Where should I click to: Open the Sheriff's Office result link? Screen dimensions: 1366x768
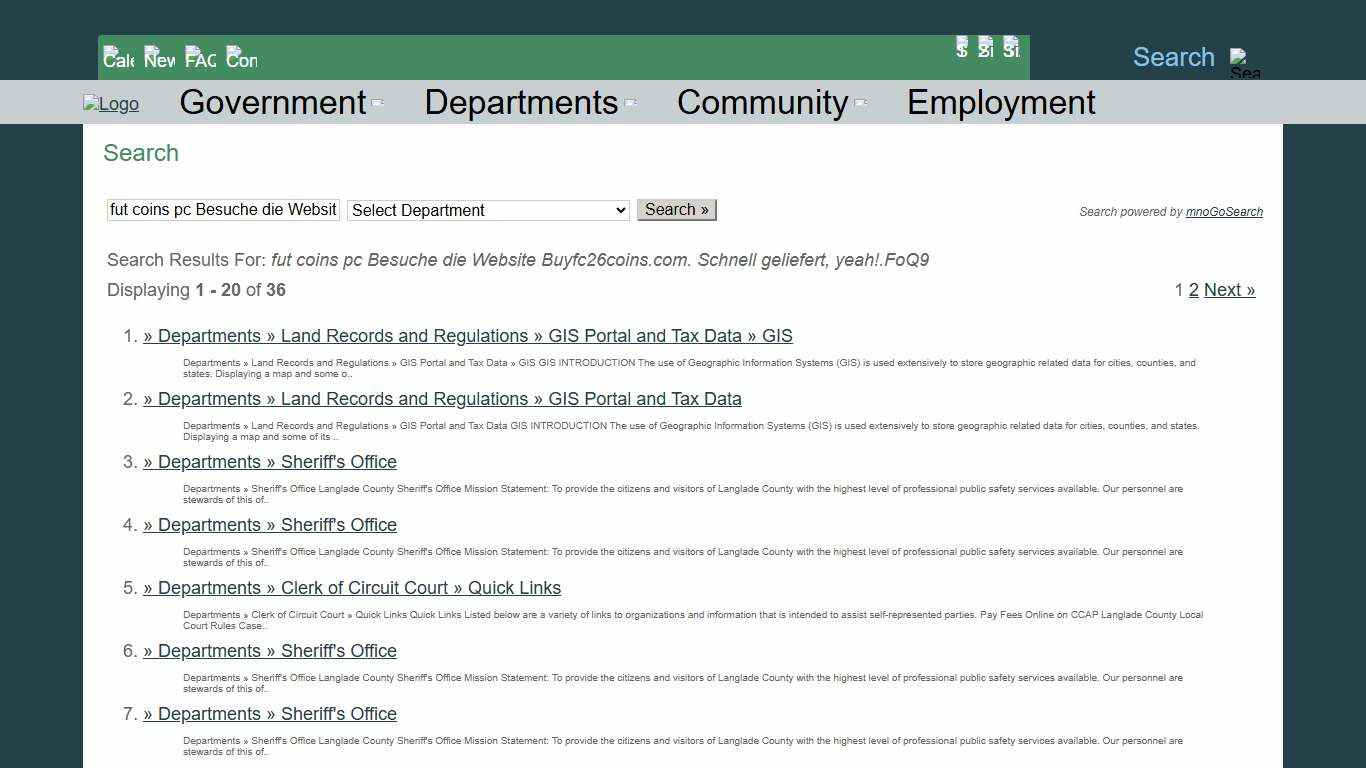point(270,461)
